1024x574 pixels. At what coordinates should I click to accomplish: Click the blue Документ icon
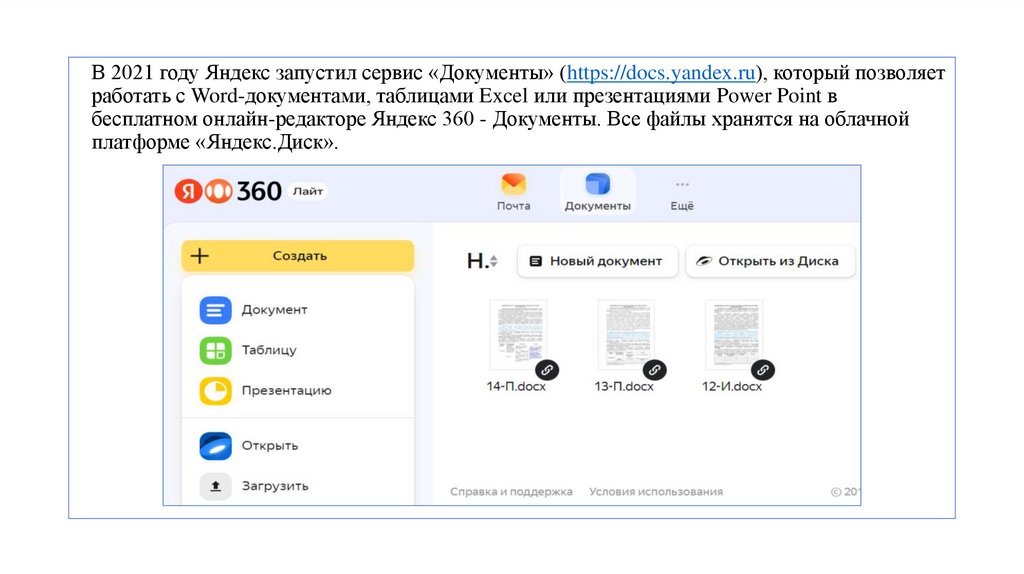(216, 310)
